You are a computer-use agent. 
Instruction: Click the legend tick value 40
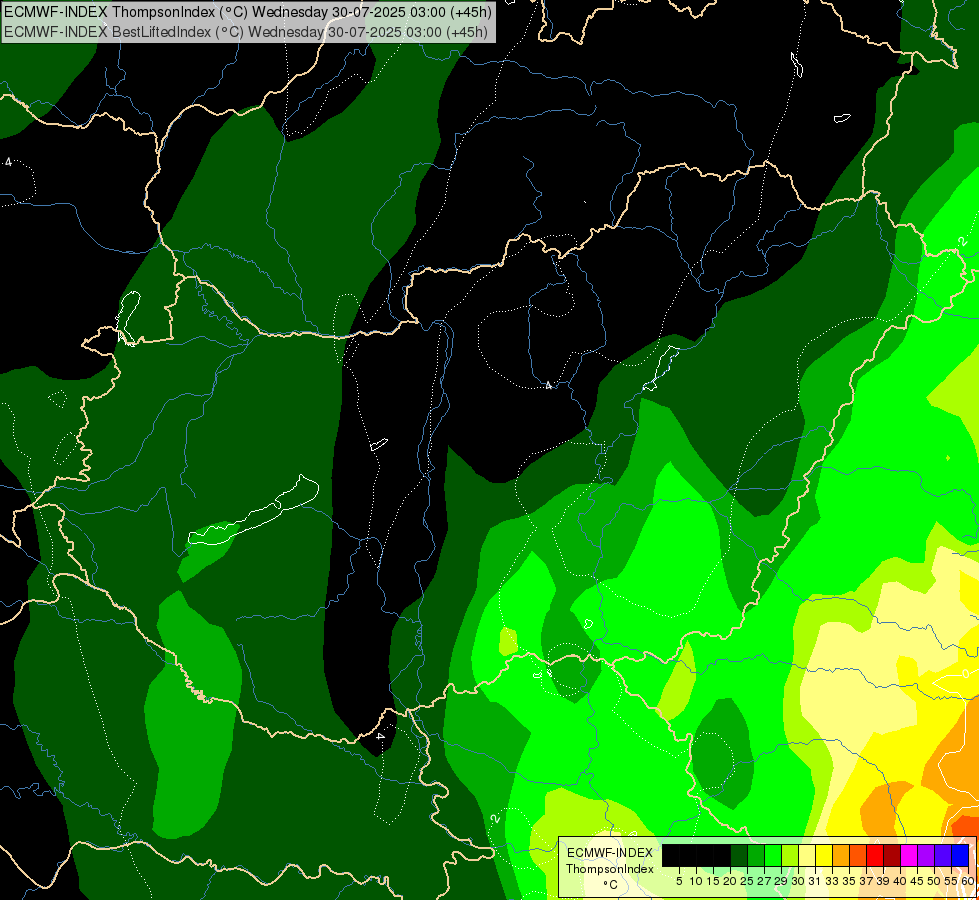[900, 881]
